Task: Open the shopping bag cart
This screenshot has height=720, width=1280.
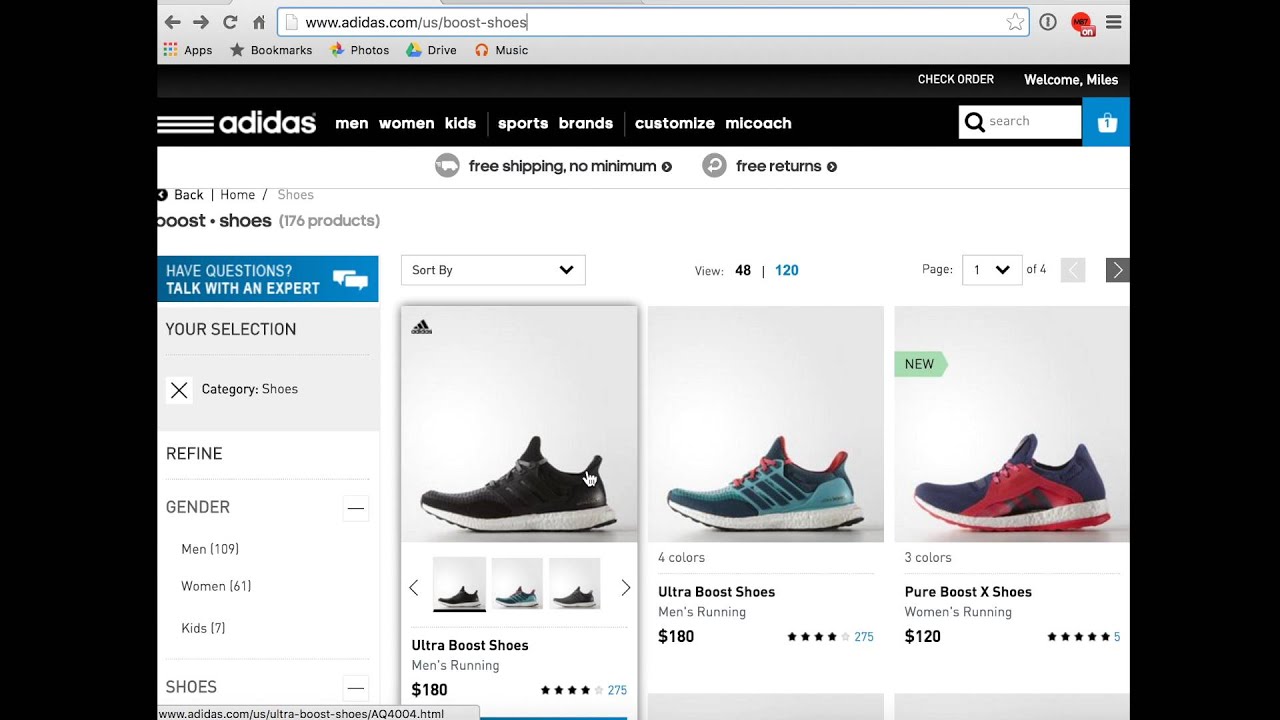Action: (1106, 122)
